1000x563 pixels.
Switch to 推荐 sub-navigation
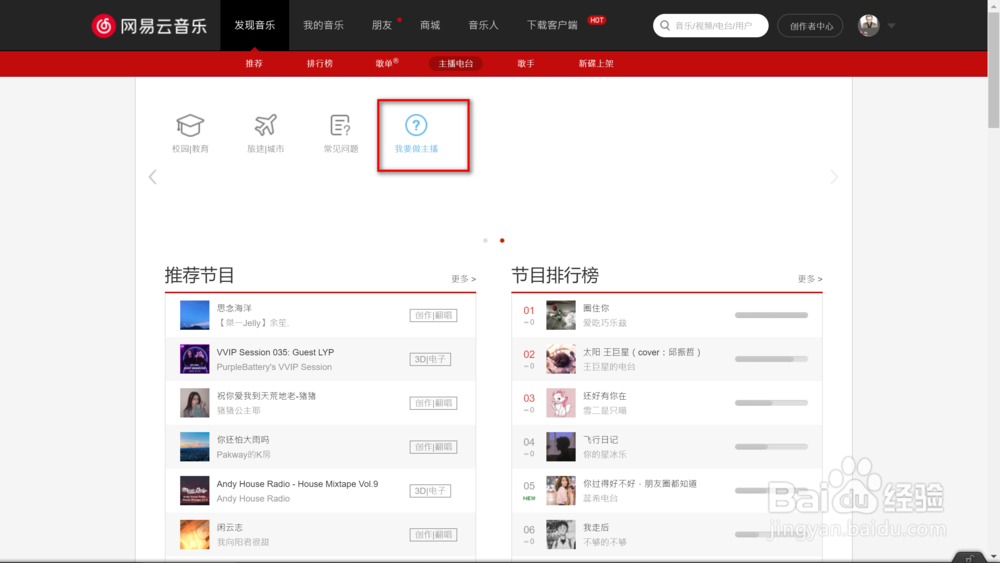tap(254, 64)
